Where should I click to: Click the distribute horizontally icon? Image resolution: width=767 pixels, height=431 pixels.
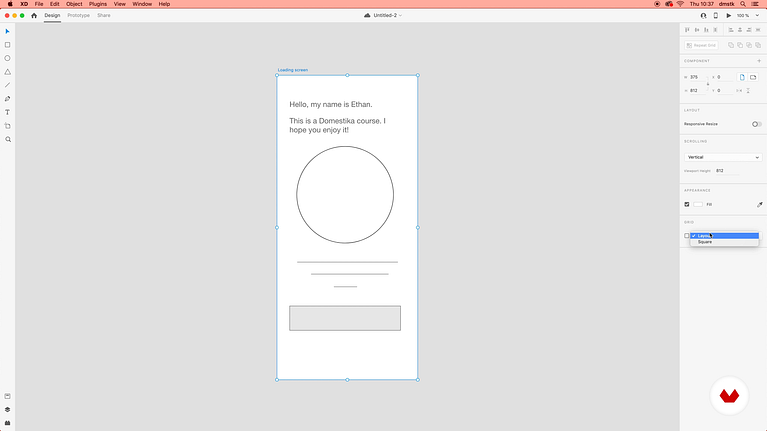[758, 30]
